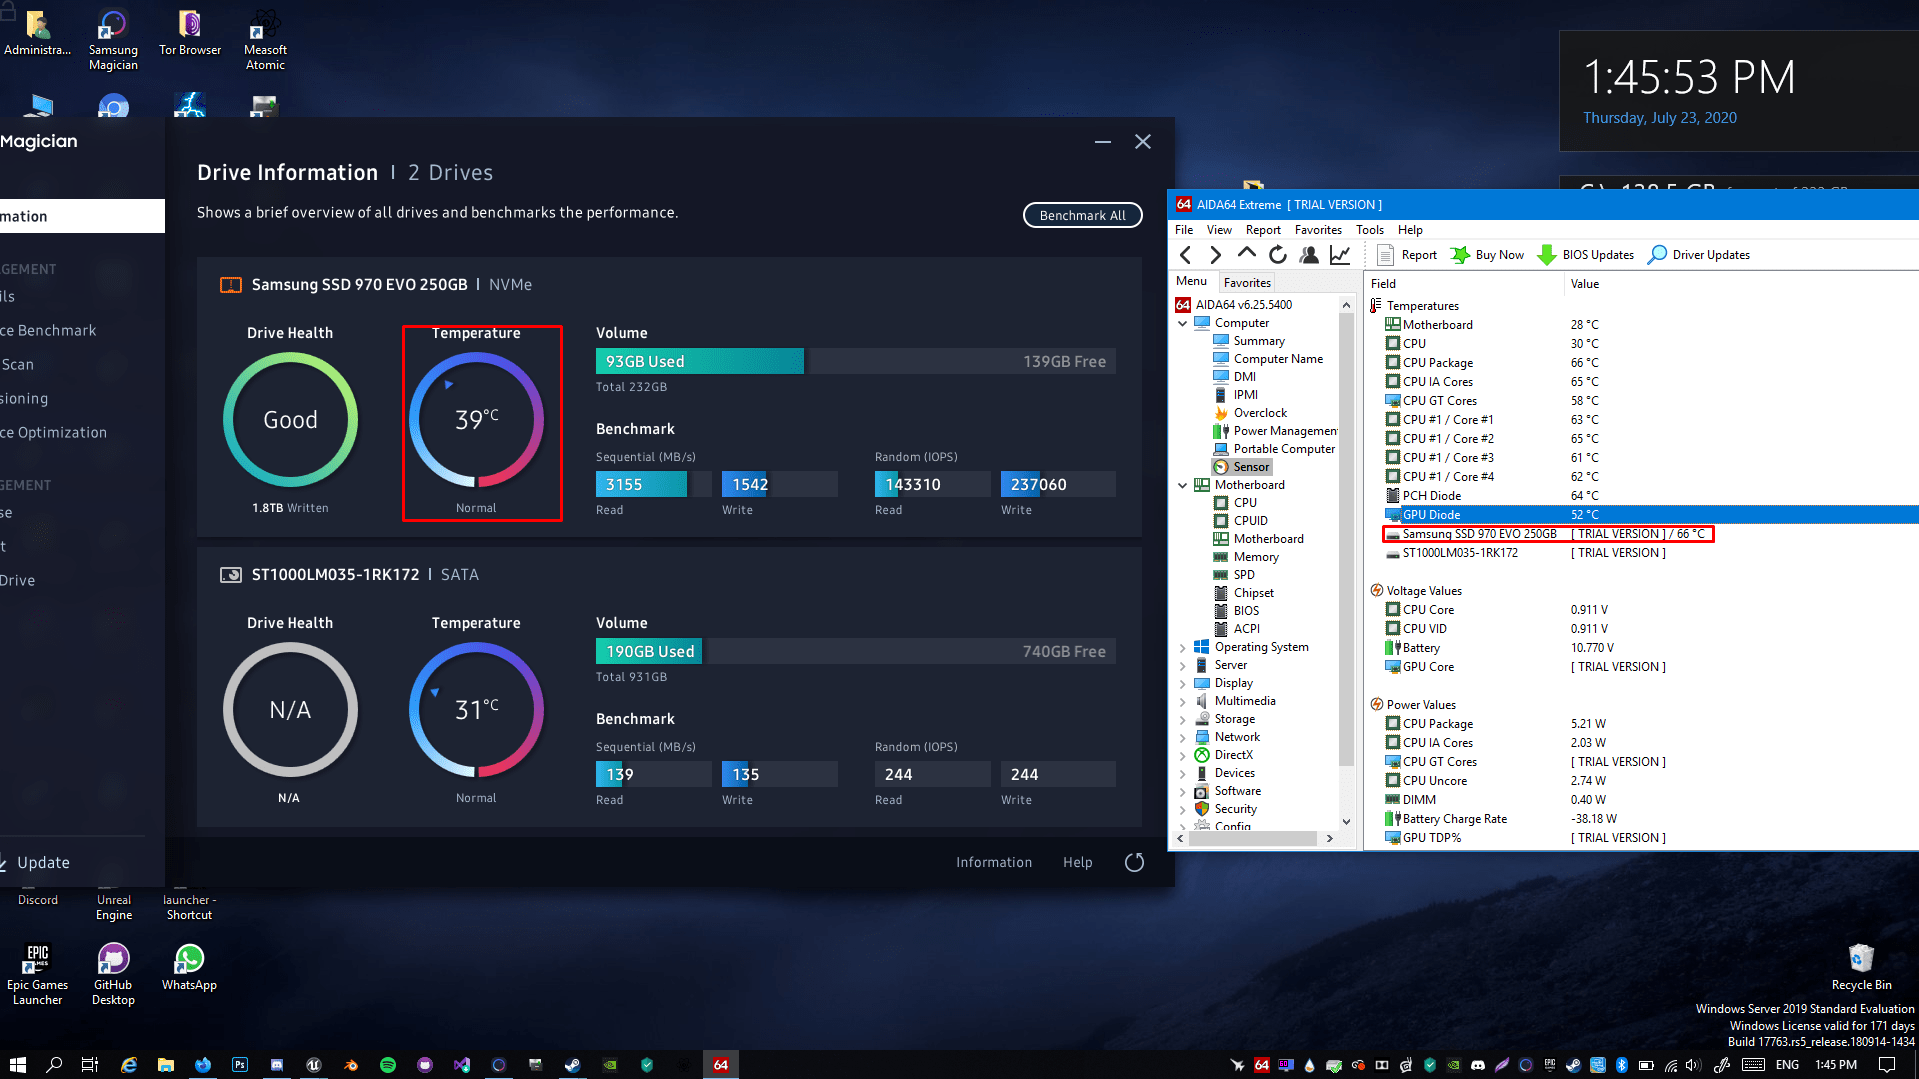This screenshot has width=1919, height=1079.
Task: Expand the Storage tree node
Action: tap(1183, 719)
